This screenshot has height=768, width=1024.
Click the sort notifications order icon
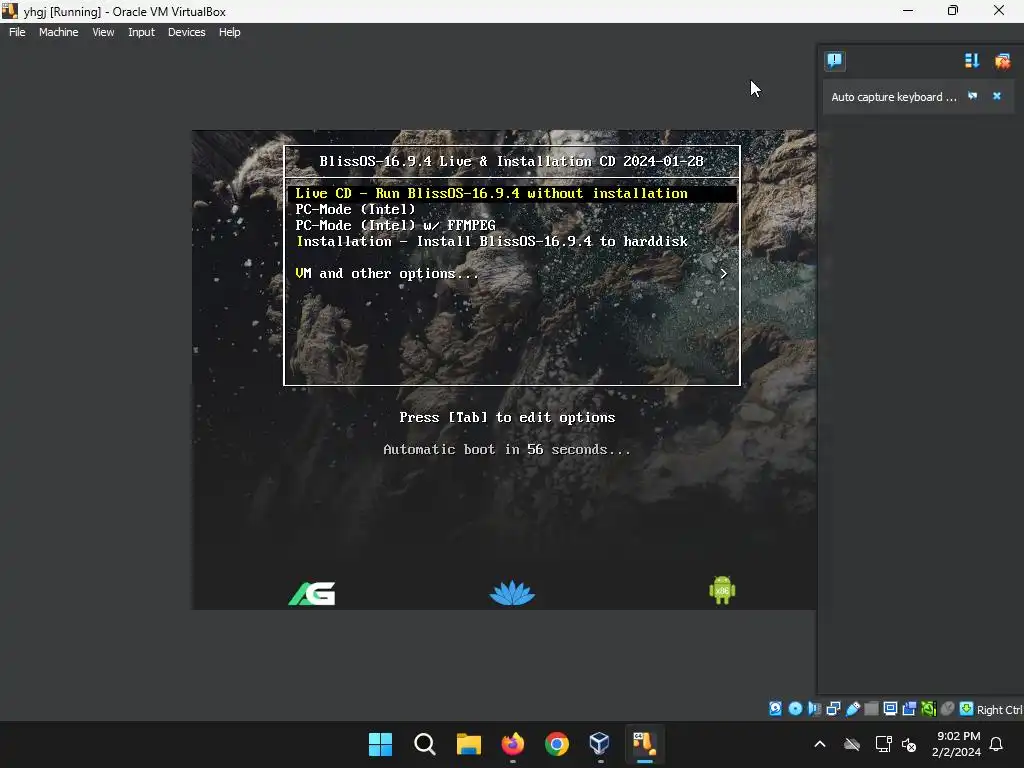click(972, 61)
